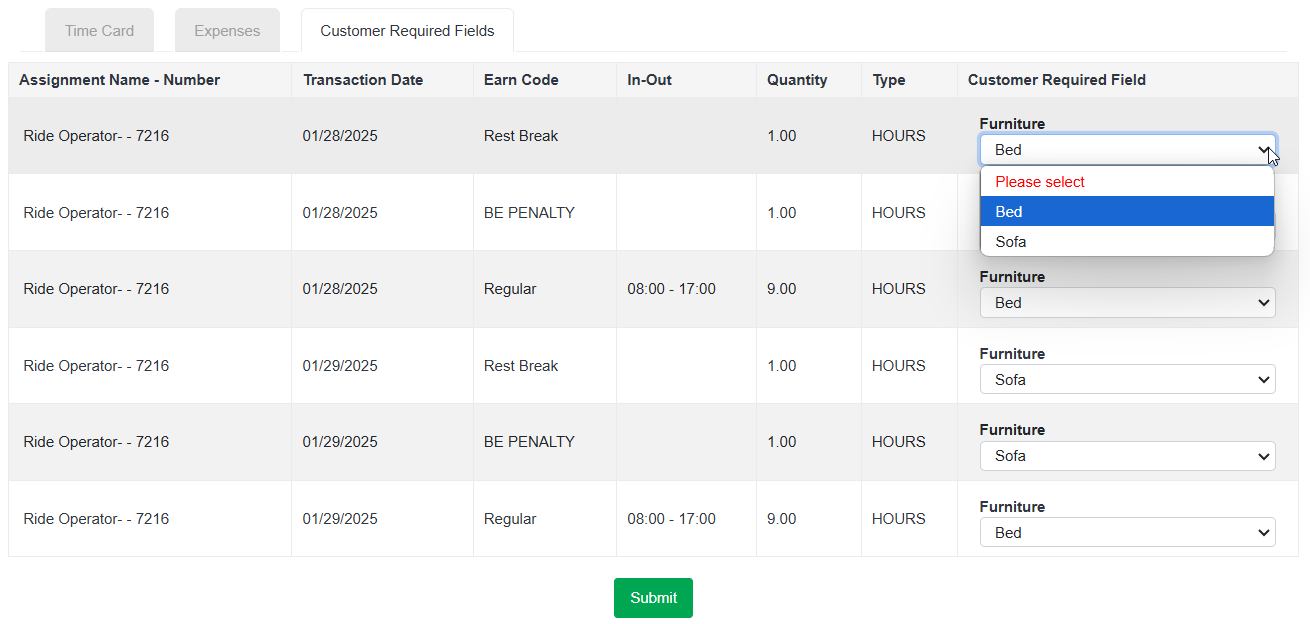The width and height of the screenshot is (1310, 624).
Task: Open Furniture dropdown for 01/29/2025 BE PENALTY row
Action: pyautogui.click(x=1127, y=456)
